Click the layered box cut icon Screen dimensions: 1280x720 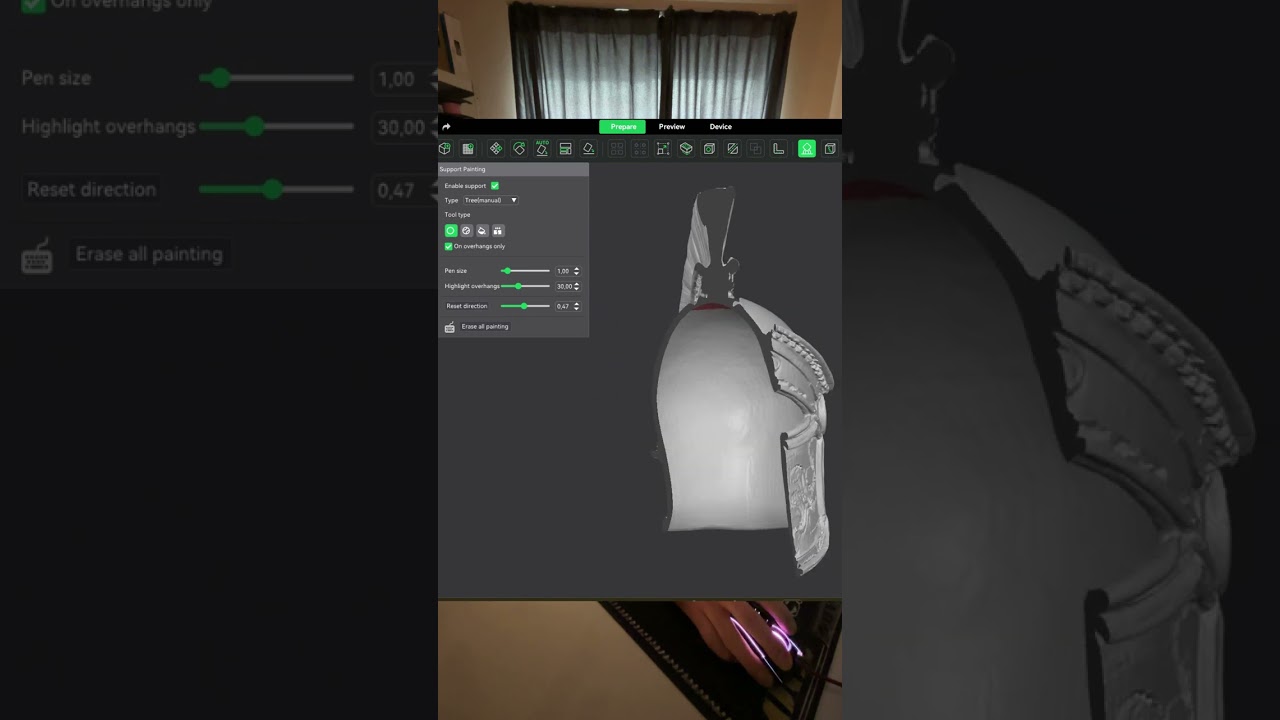686,149
